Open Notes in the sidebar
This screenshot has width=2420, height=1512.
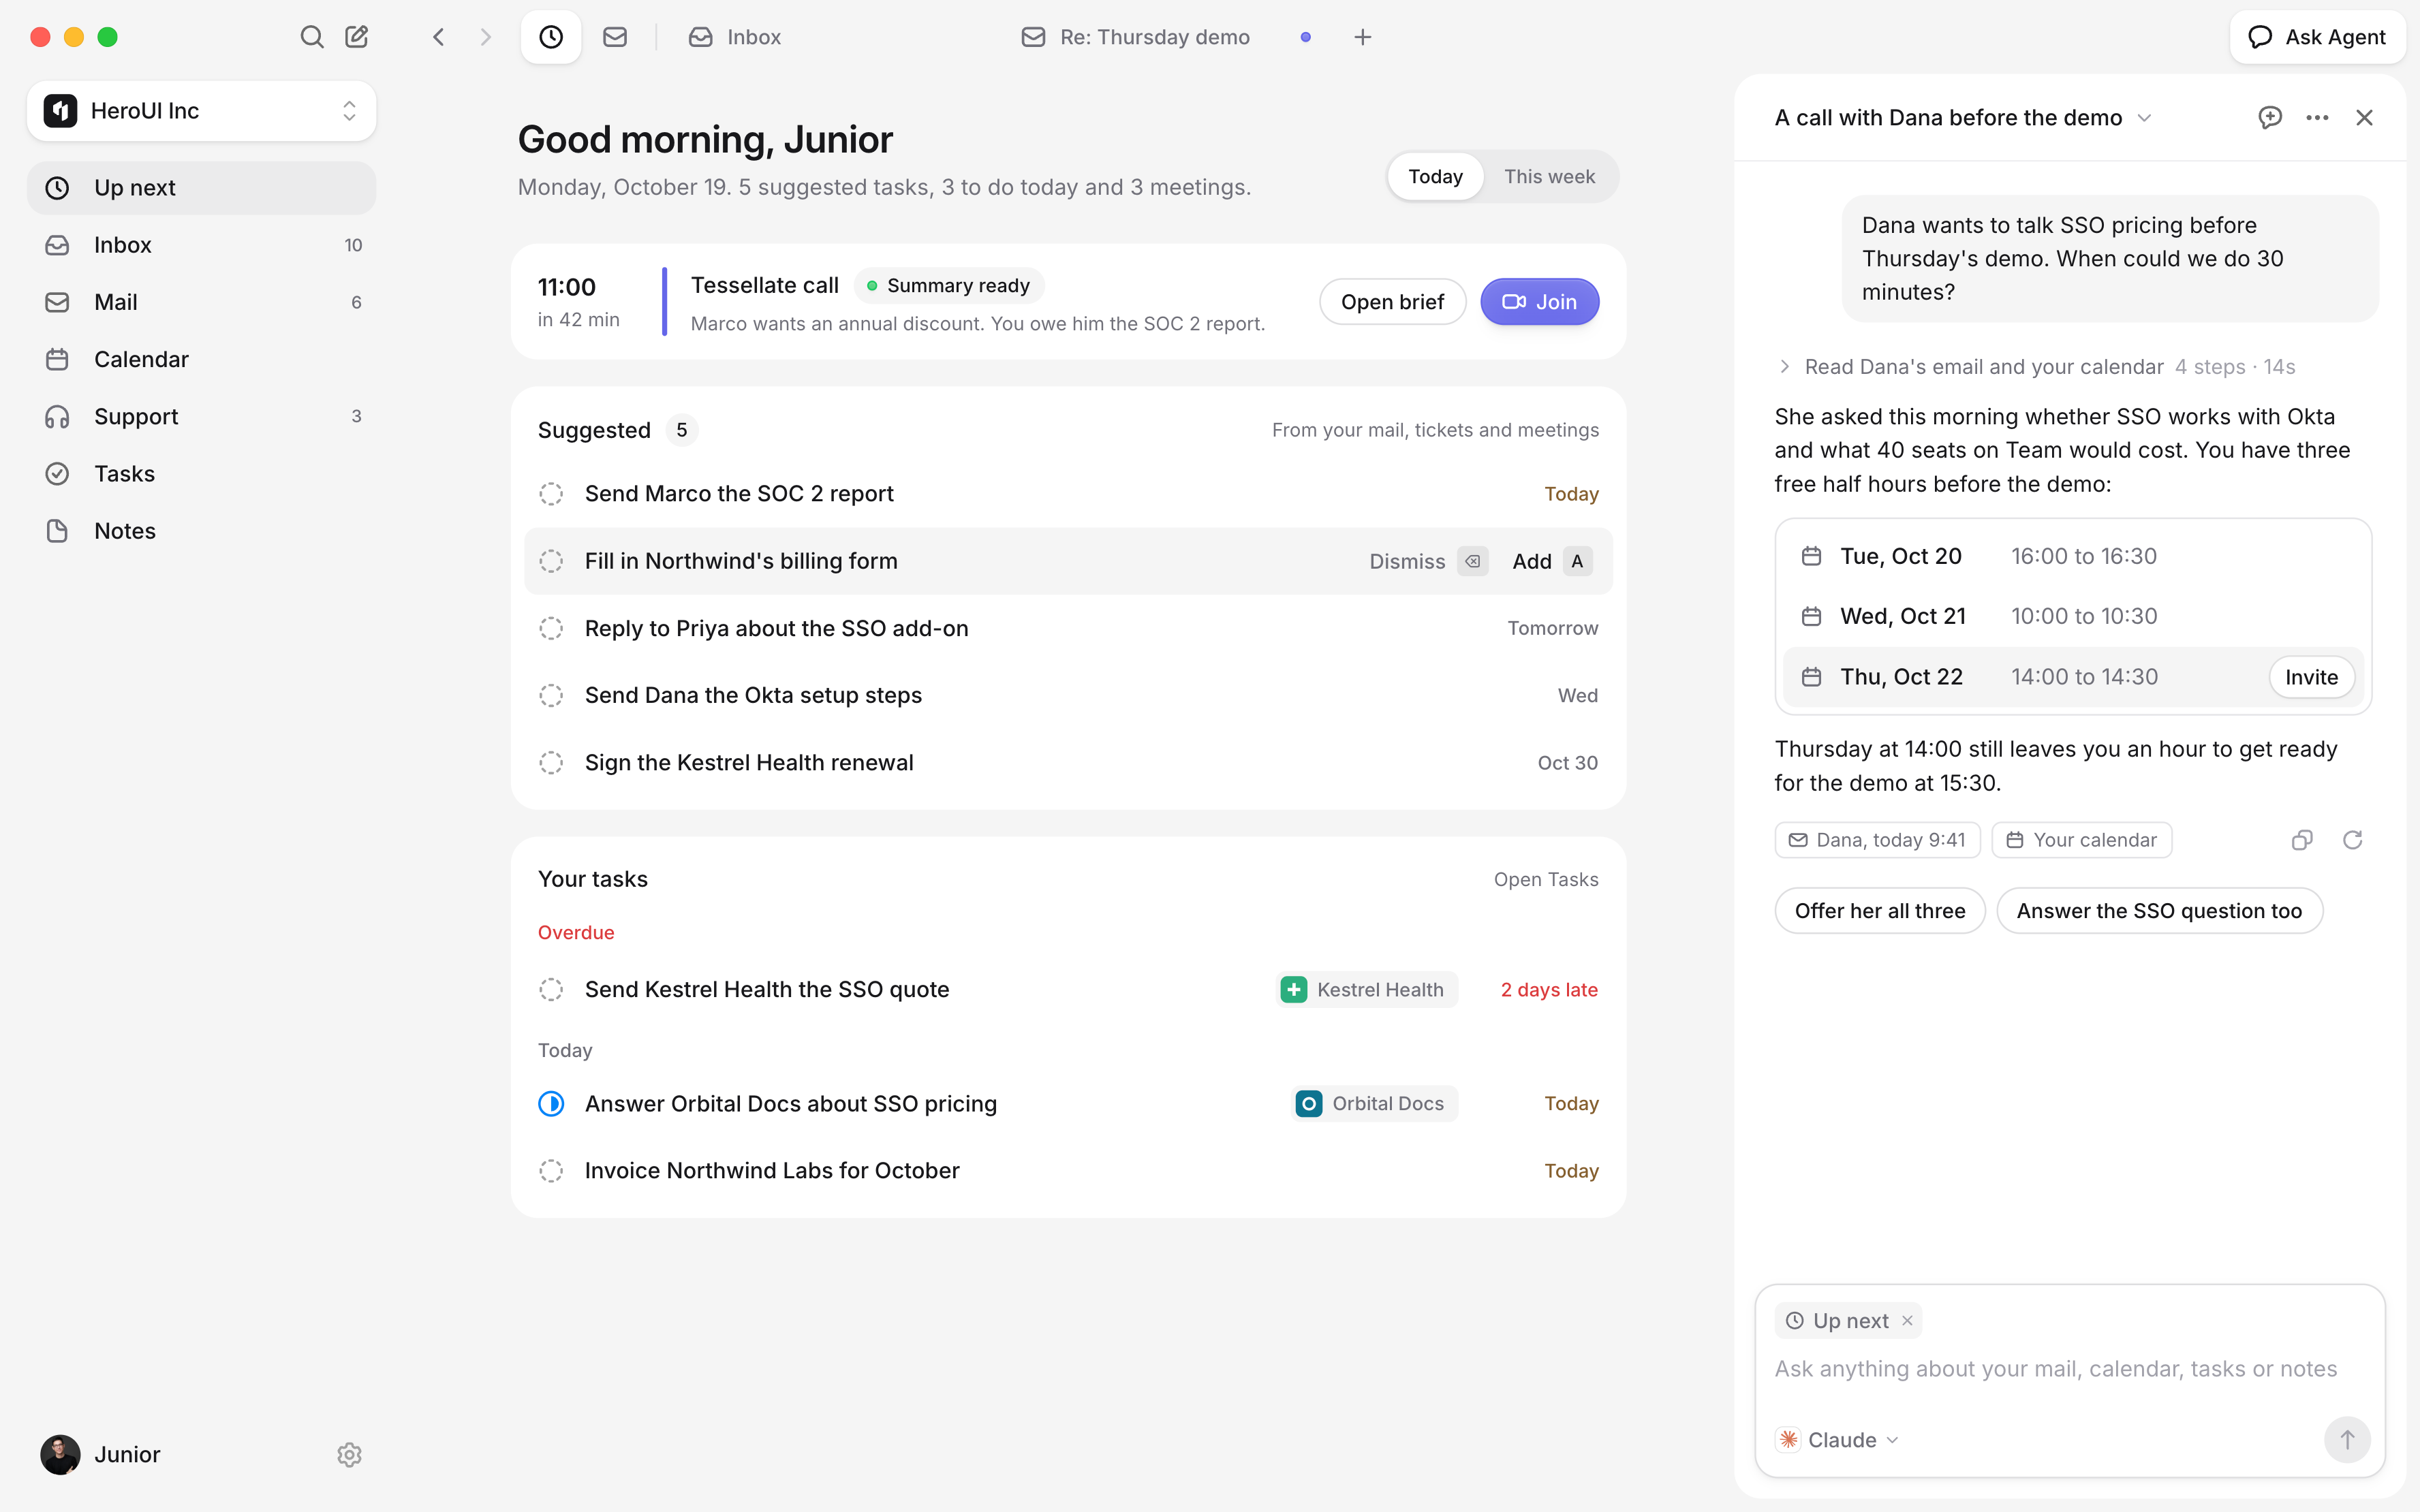202,531
